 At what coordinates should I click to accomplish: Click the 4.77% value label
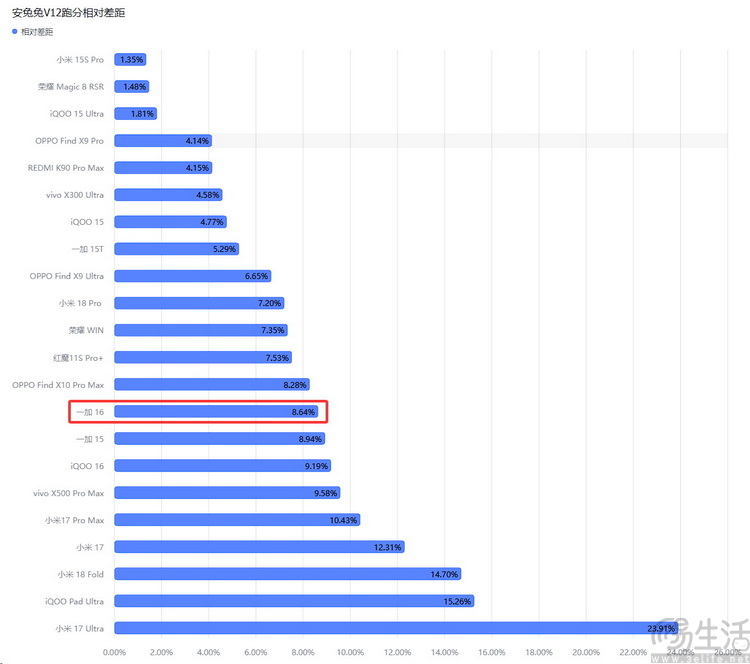click(212, 222)
